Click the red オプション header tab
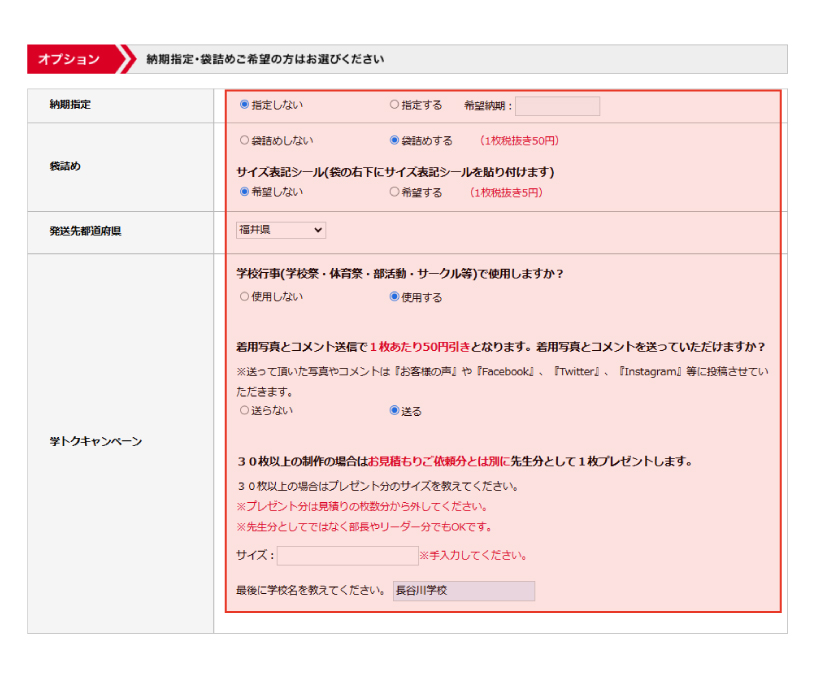Image resolution: width=816 pixels, height=678 pixels. [x=70, y=59]
